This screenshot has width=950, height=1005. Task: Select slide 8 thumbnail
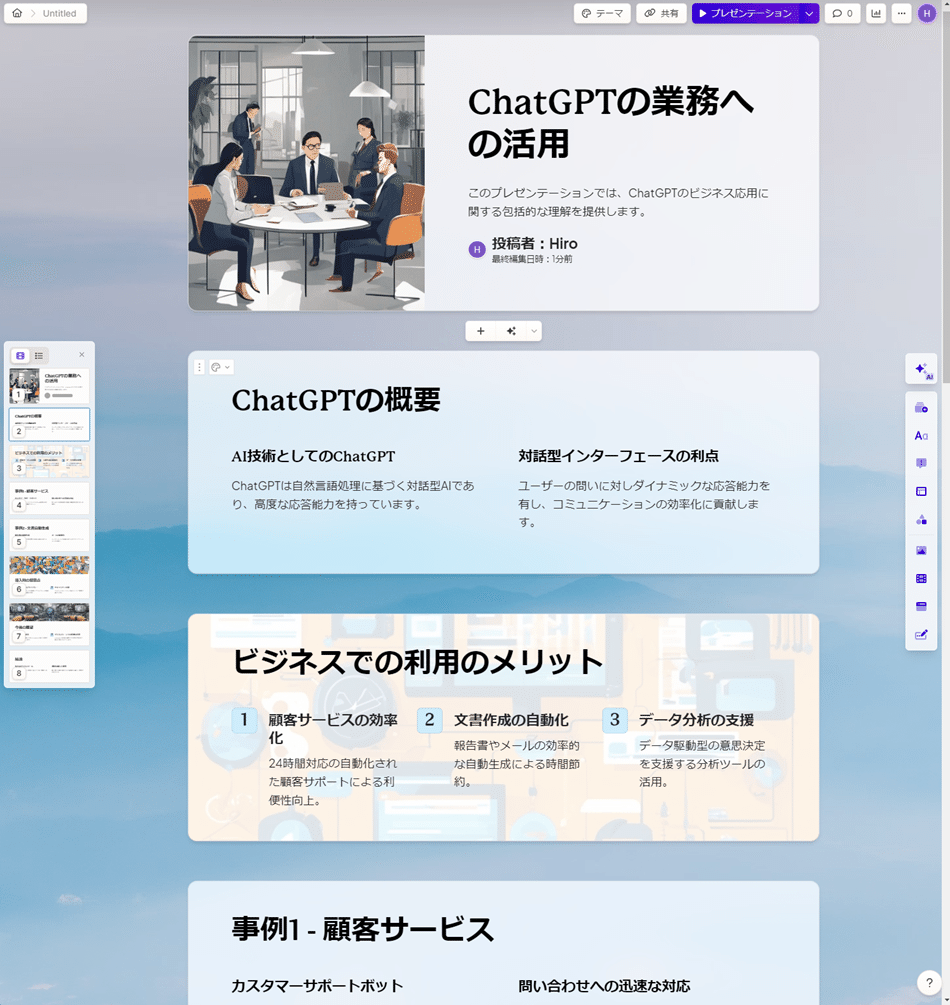(49, 667)
